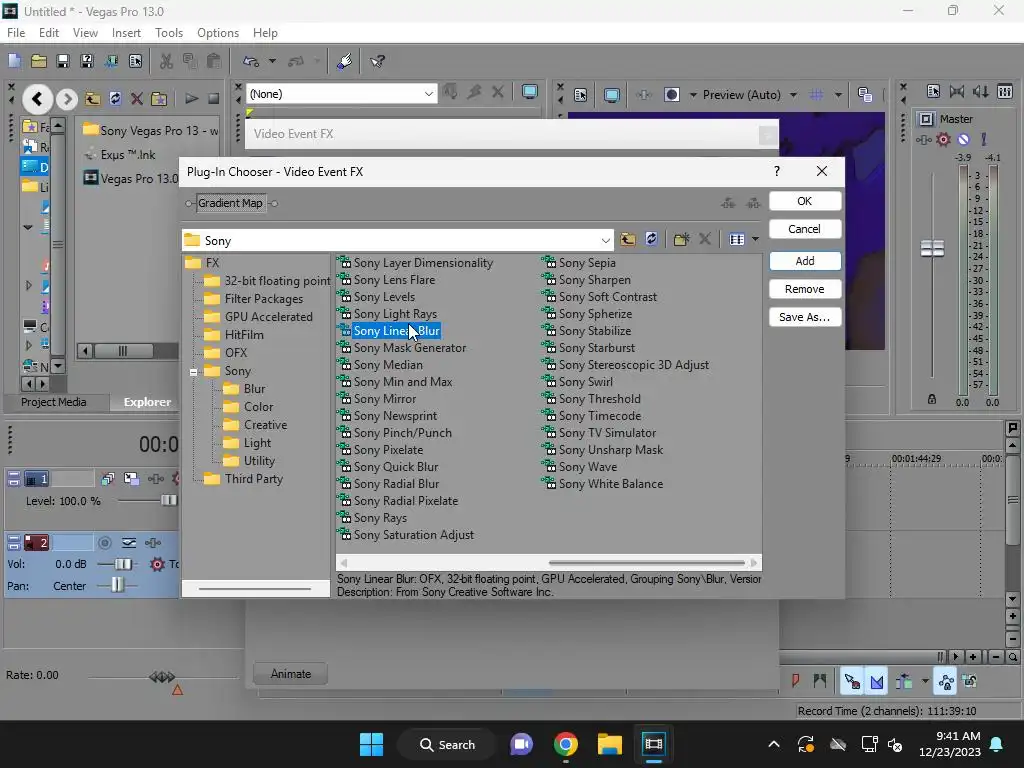The width and height of the screenshot is (1024, 768).
Task: Click the Save project floppy icon
Action: pyautogui.click(x=63, y=61)
